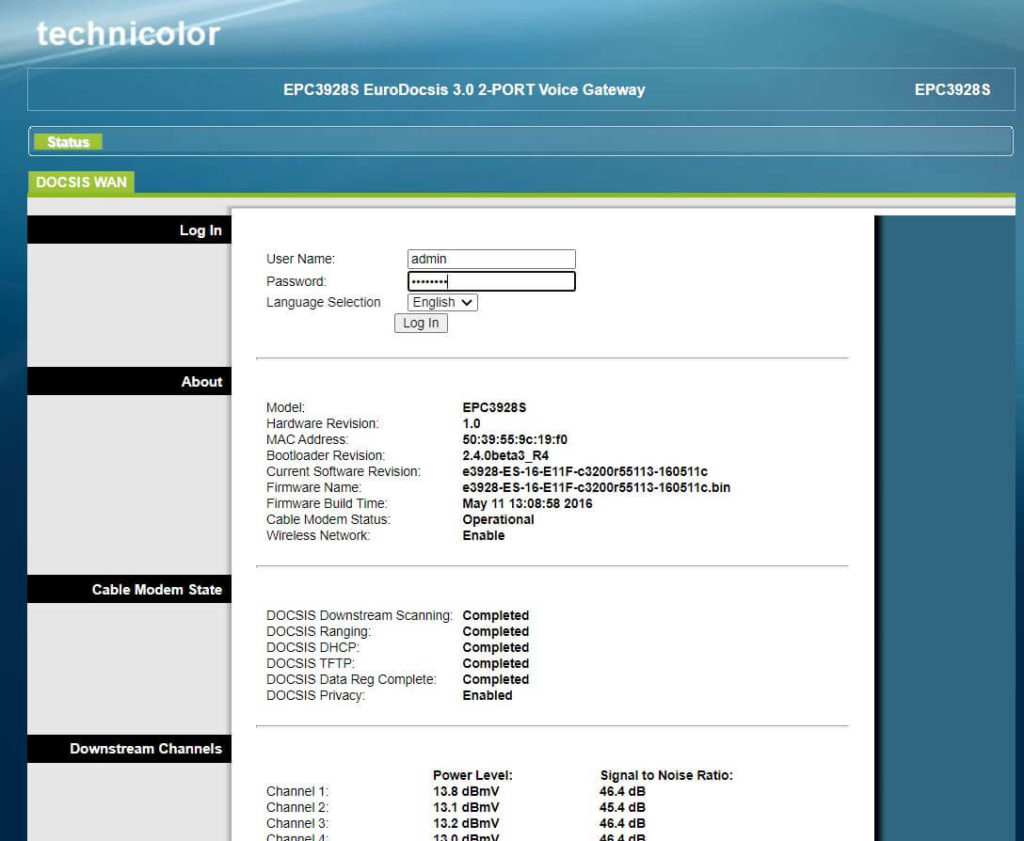The image size is (1024, 841).
Task: Click the Log In section header
Action: pos(200,230)
